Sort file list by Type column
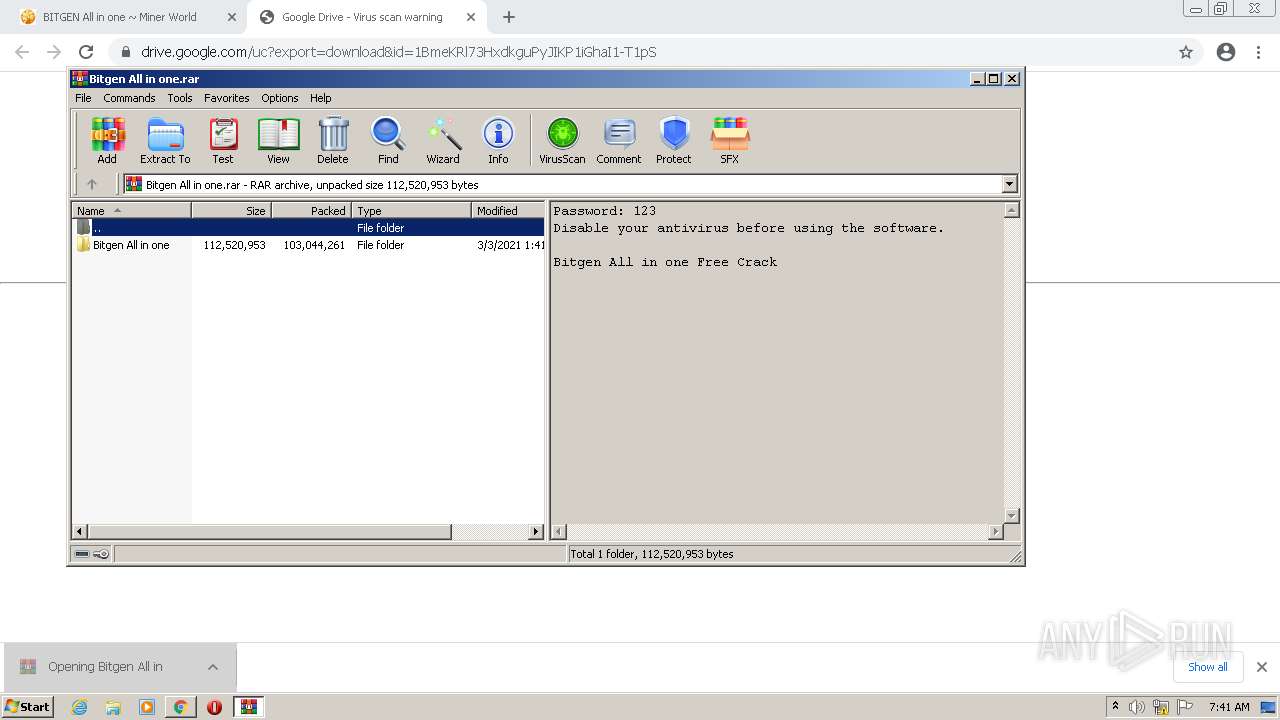The height and width of the screenshot is (720, 1280). (x=411, y=210)
